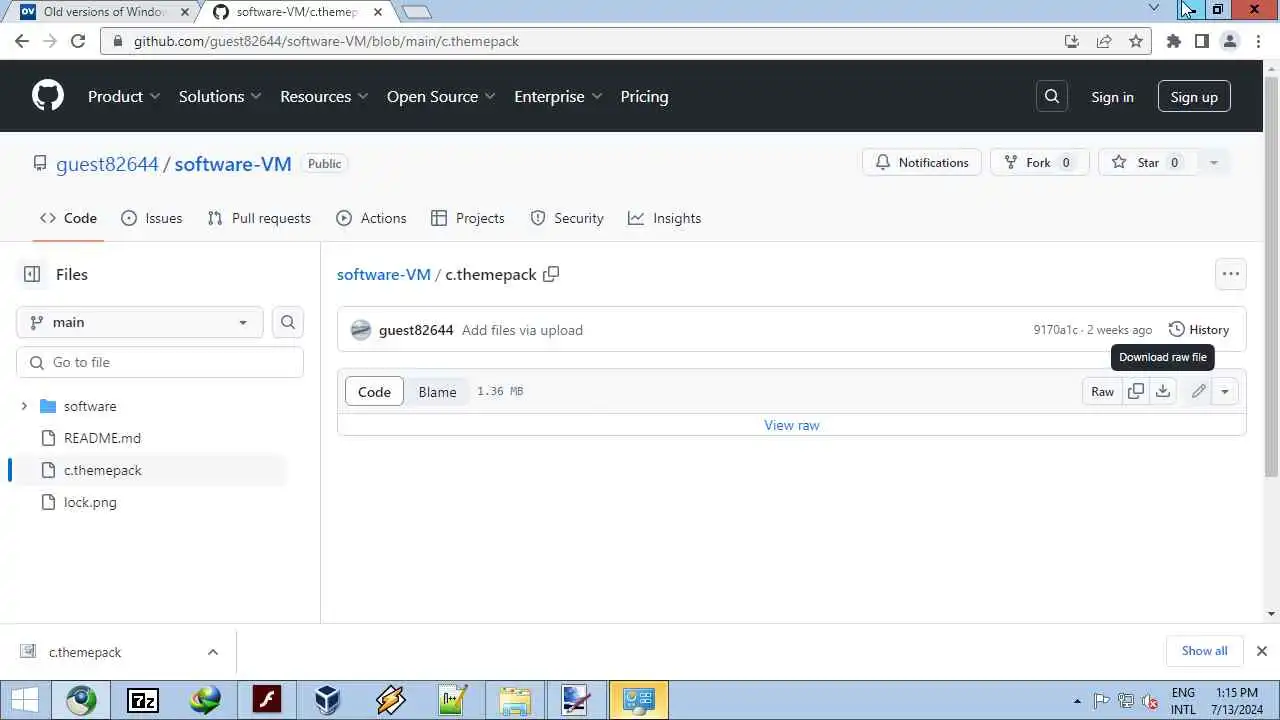Close the downloads bar
This screenshot has height=720, width=1280.
[x=1261, y=651]
